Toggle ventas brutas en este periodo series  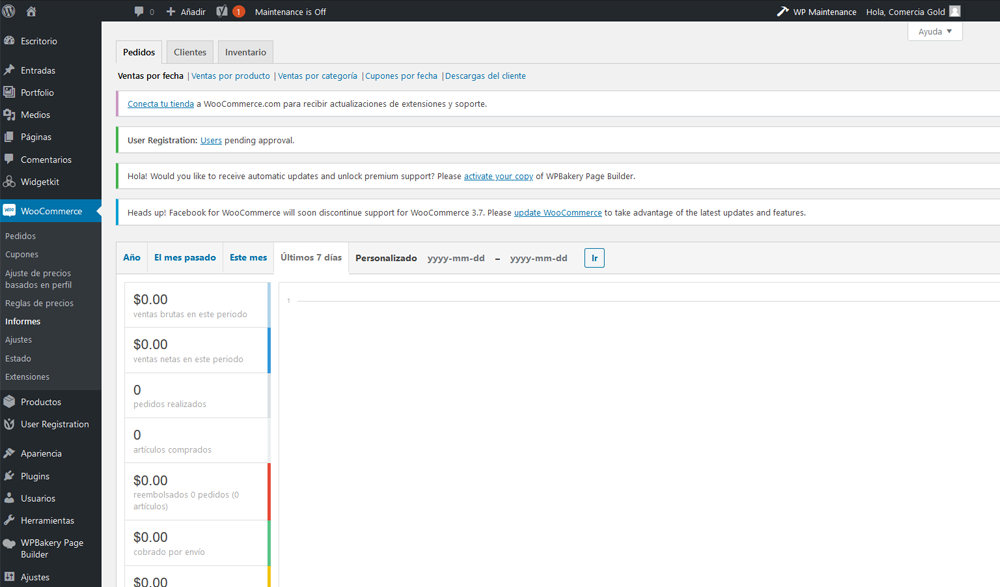(x=198, y=306)
